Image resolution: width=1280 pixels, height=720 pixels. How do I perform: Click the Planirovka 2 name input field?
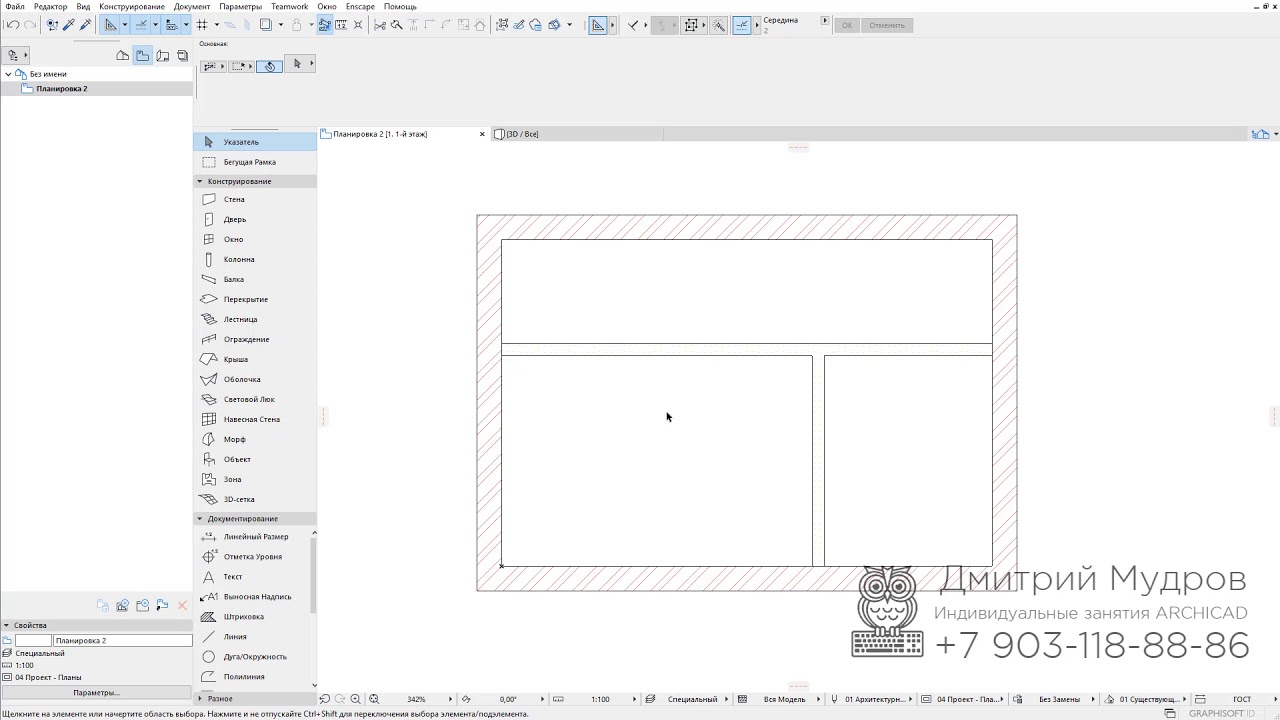pos(122,640)
